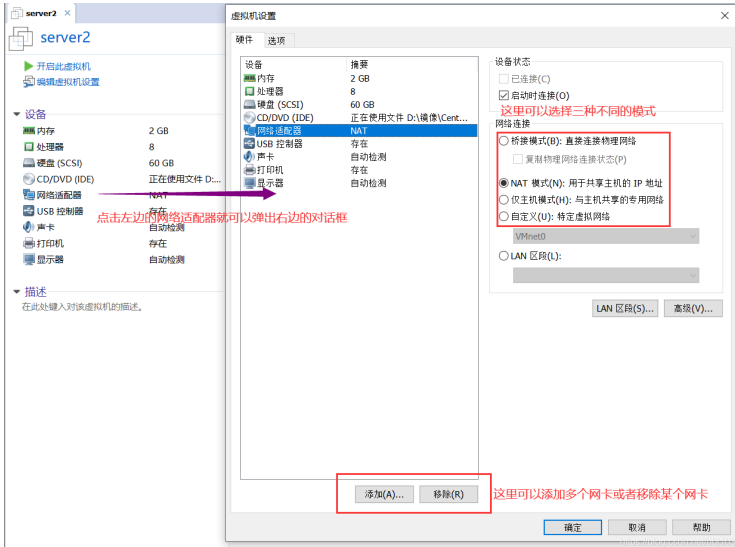Click sound card icon in left panel

click(29, 227)
